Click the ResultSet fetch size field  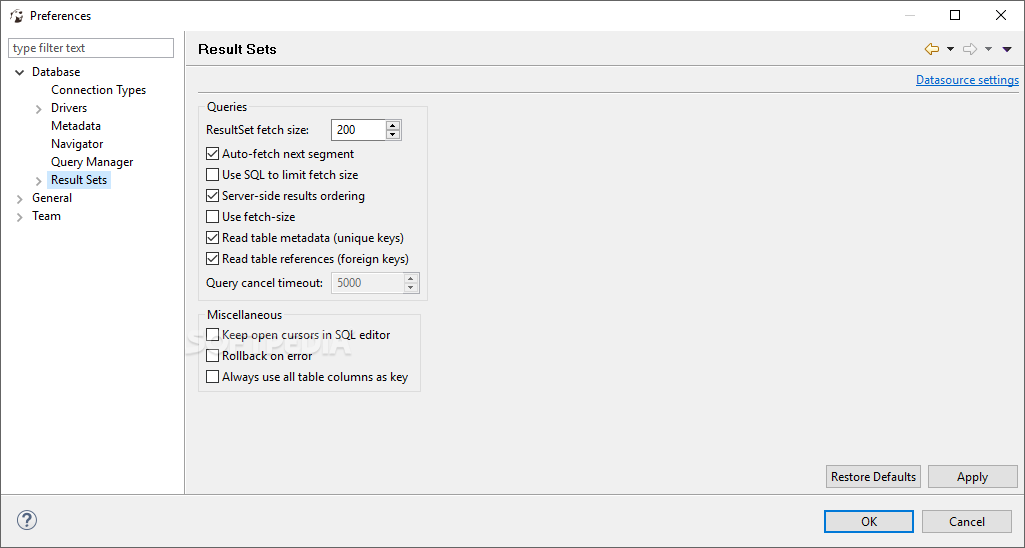[358, 130]
